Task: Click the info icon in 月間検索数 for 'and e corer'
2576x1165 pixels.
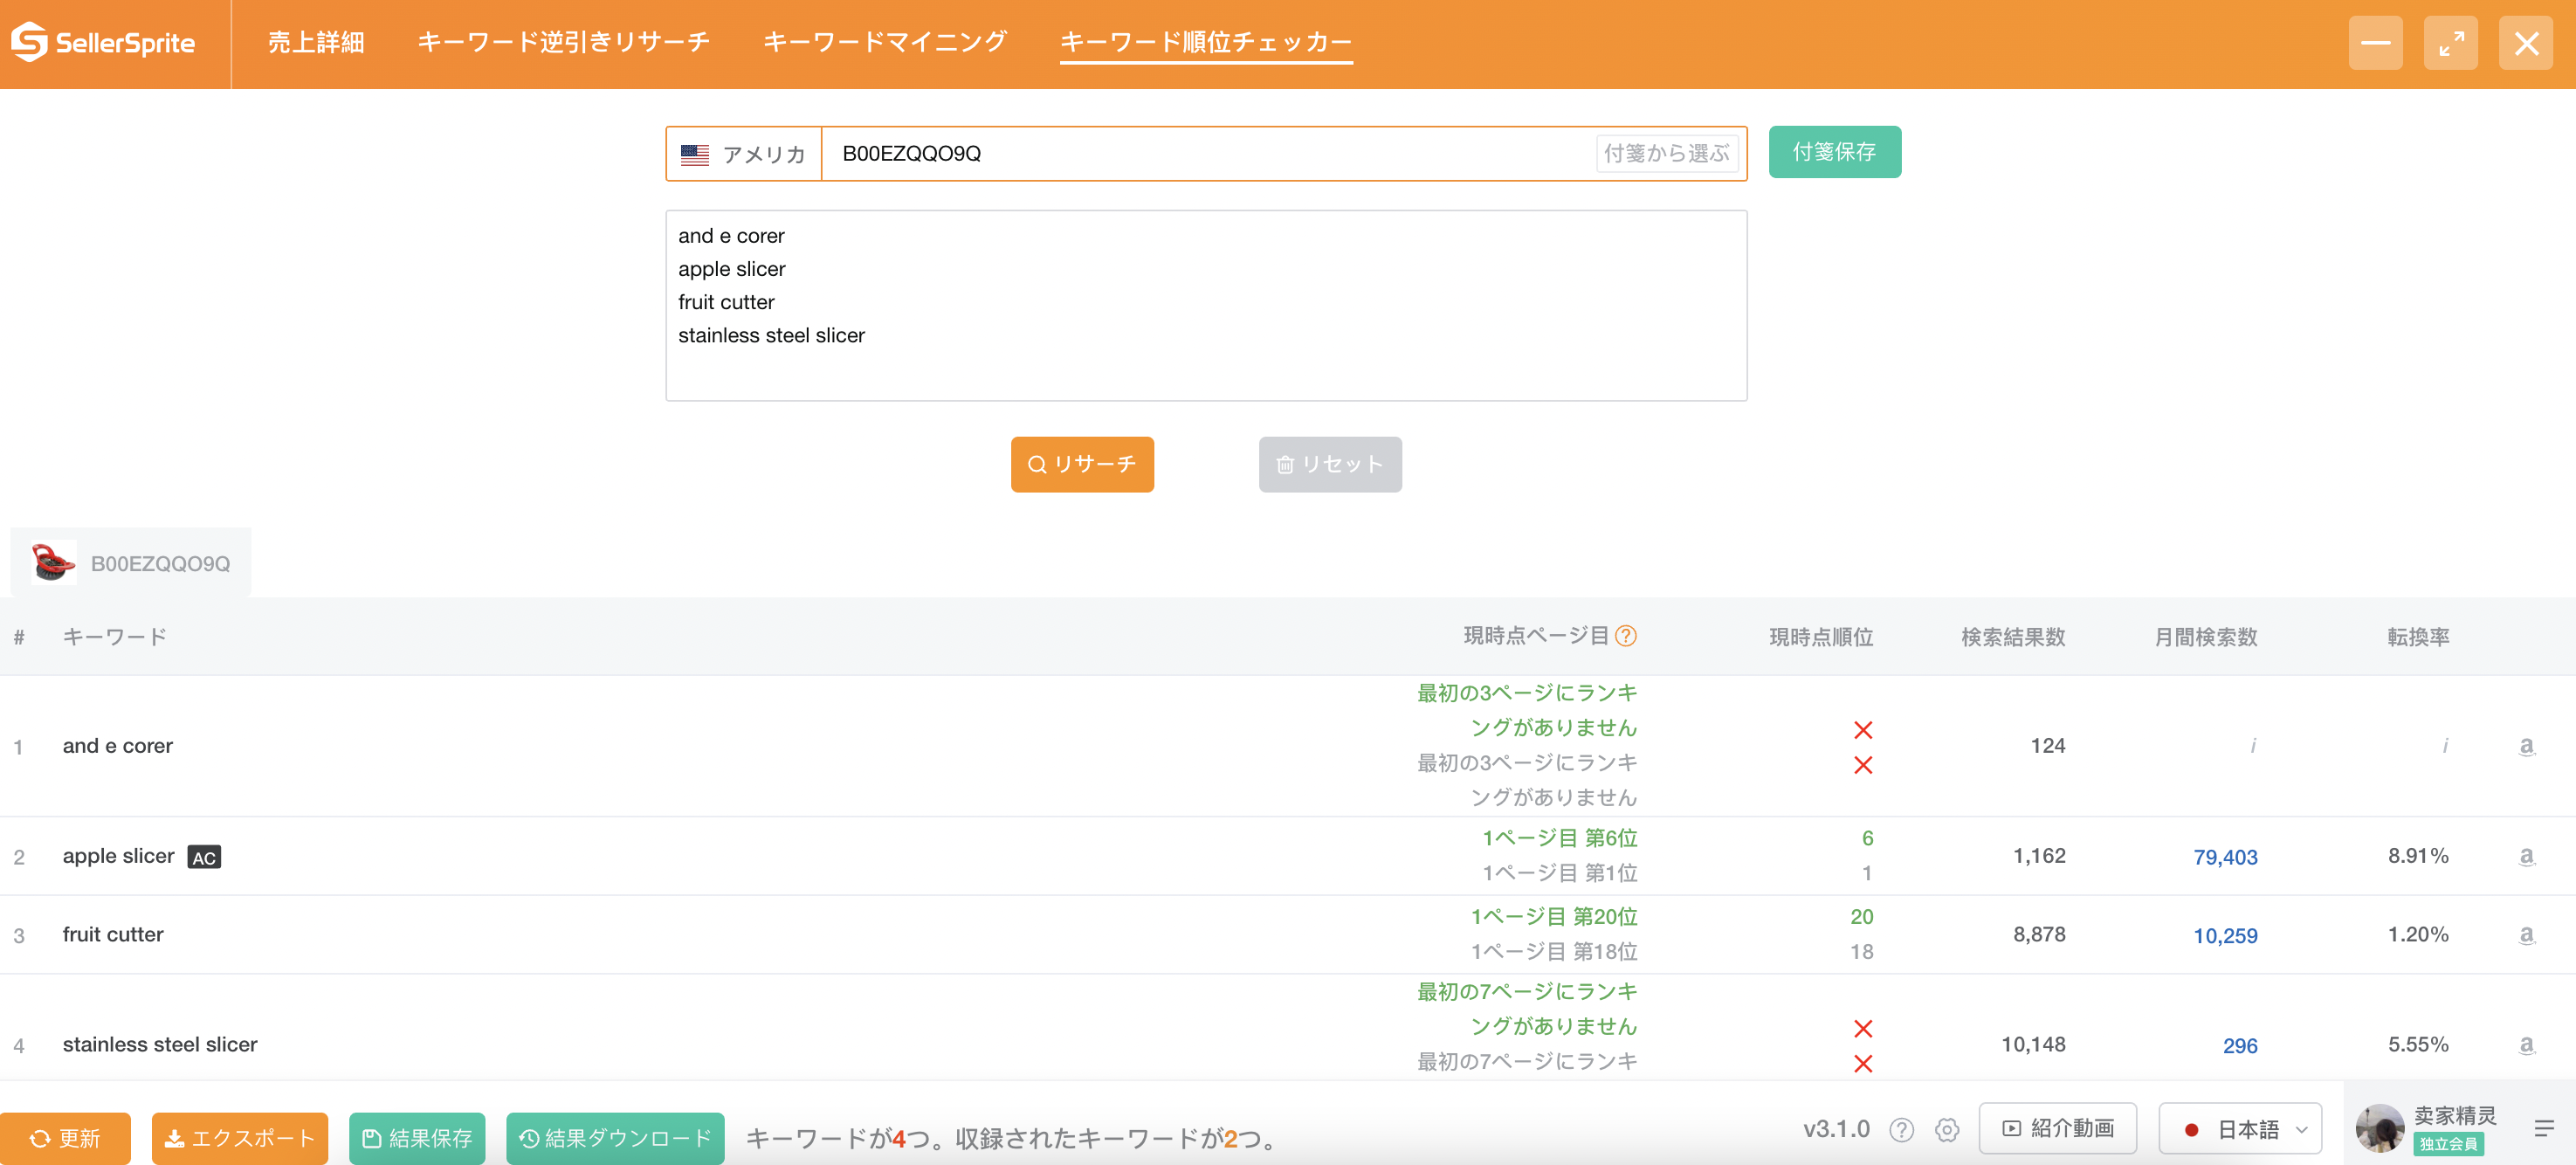Action: pos(2253,746)
